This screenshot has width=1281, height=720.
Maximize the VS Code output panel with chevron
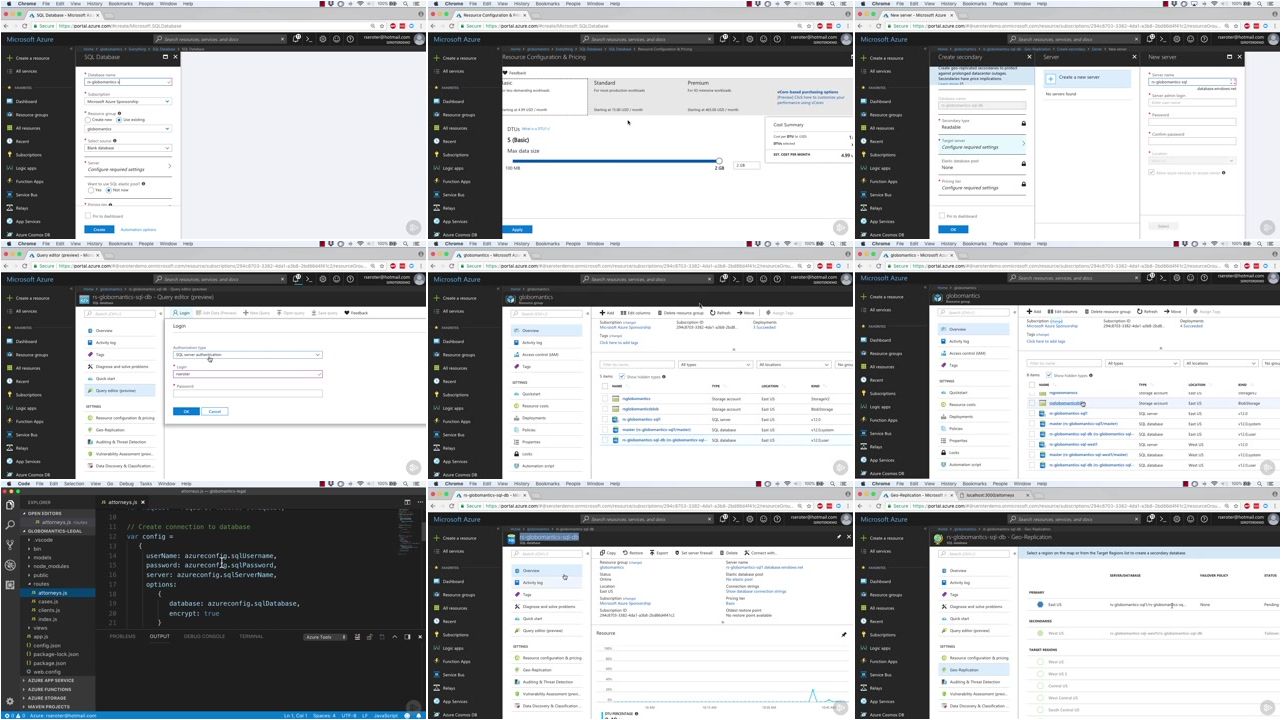click(395, 637)
